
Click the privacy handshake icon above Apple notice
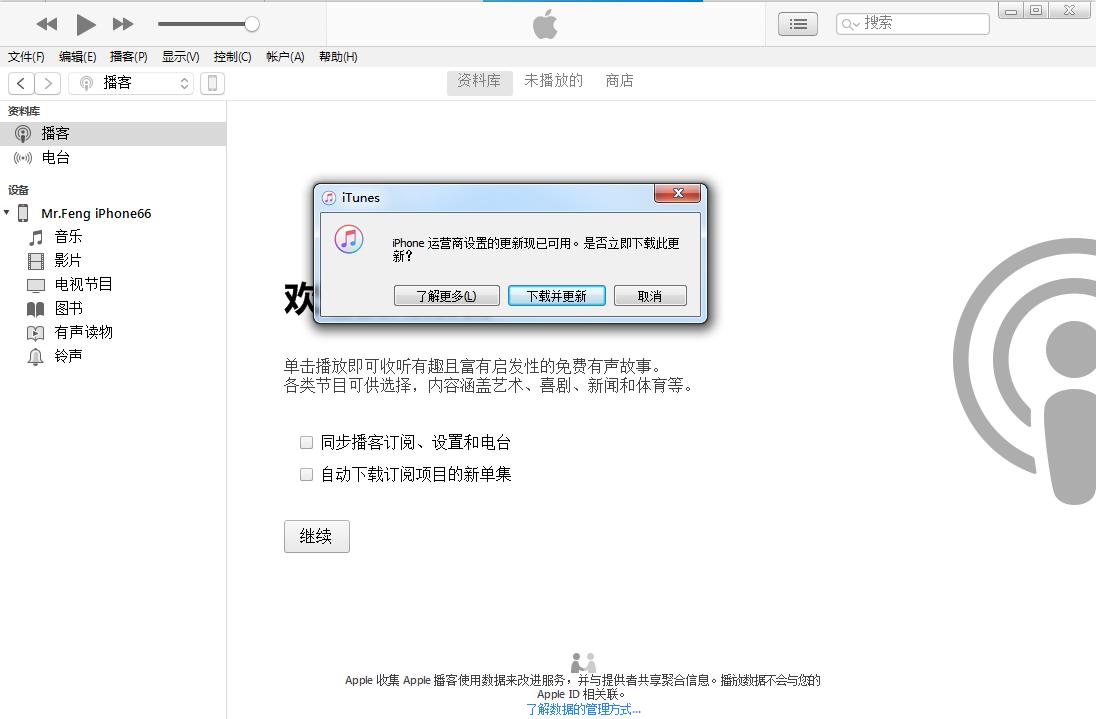click(583, 662)
